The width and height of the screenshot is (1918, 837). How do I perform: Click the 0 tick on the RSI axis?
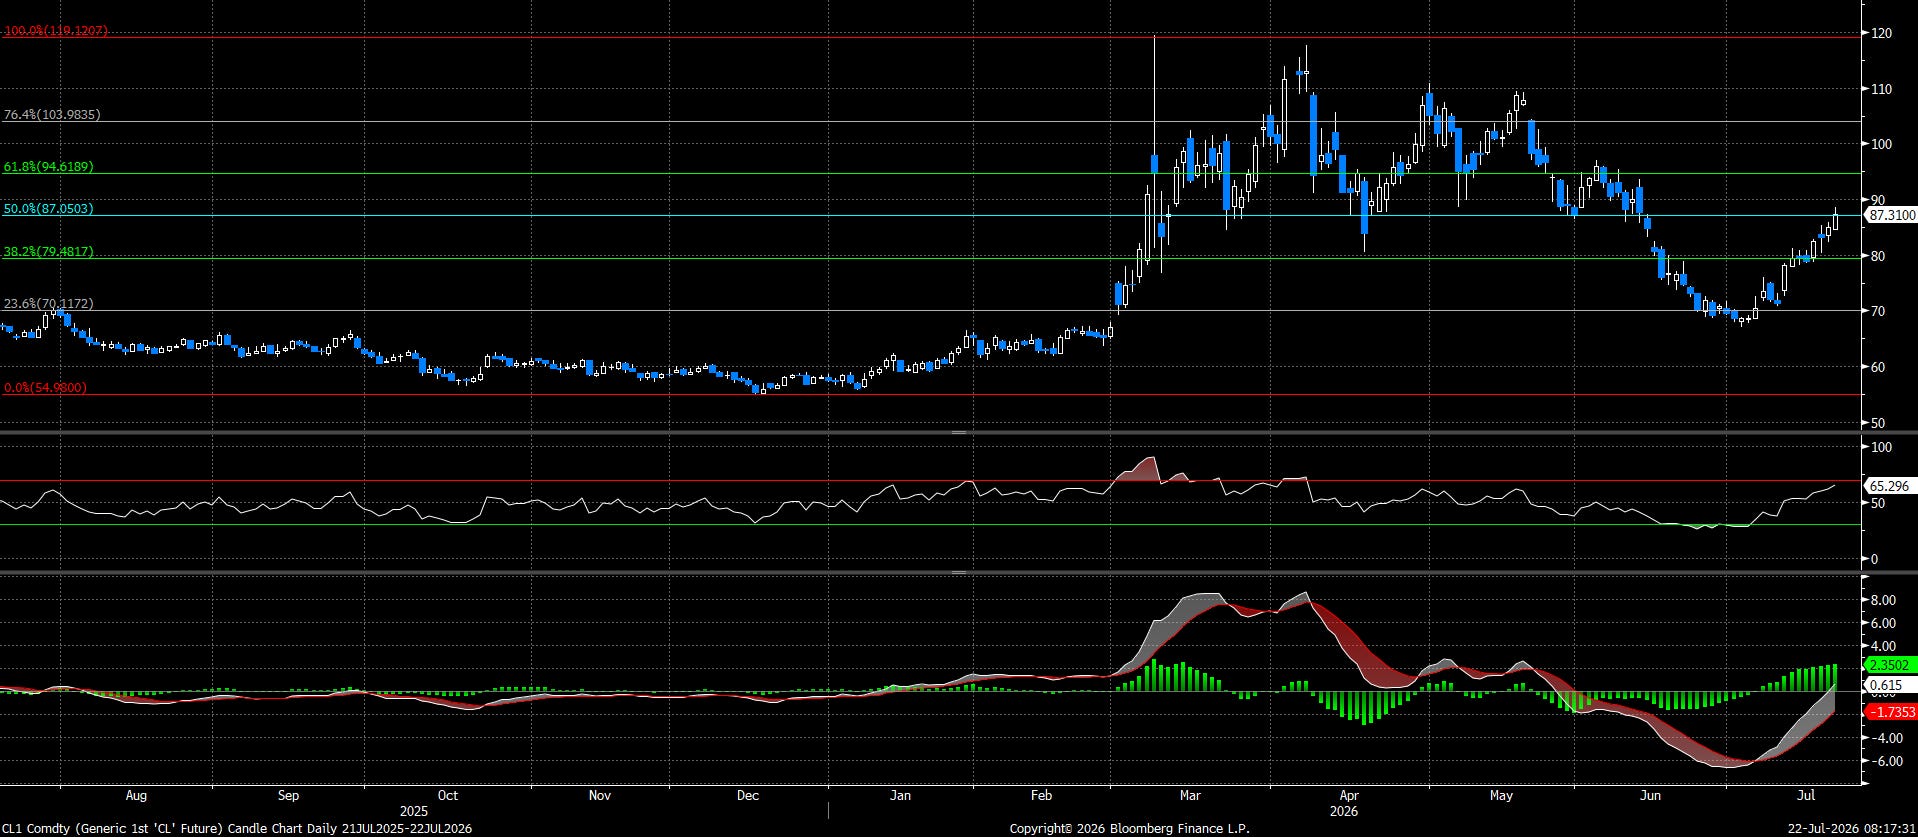point(1875,559)
